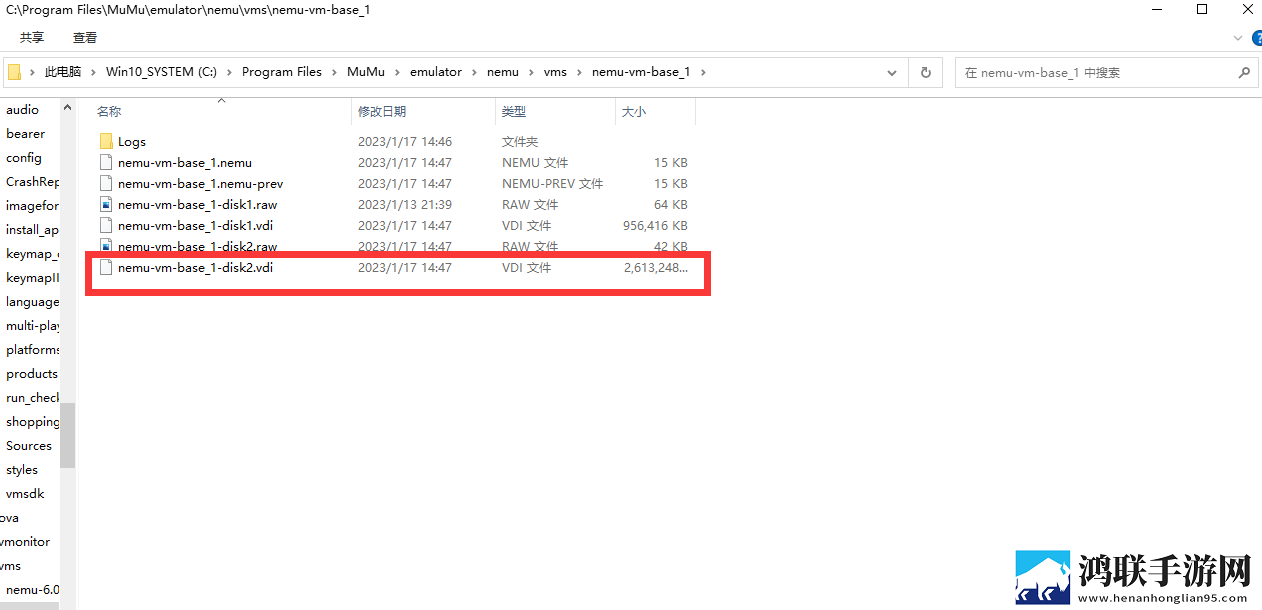Click navigation pane scroll-up arrow

[x=67, y=106]
